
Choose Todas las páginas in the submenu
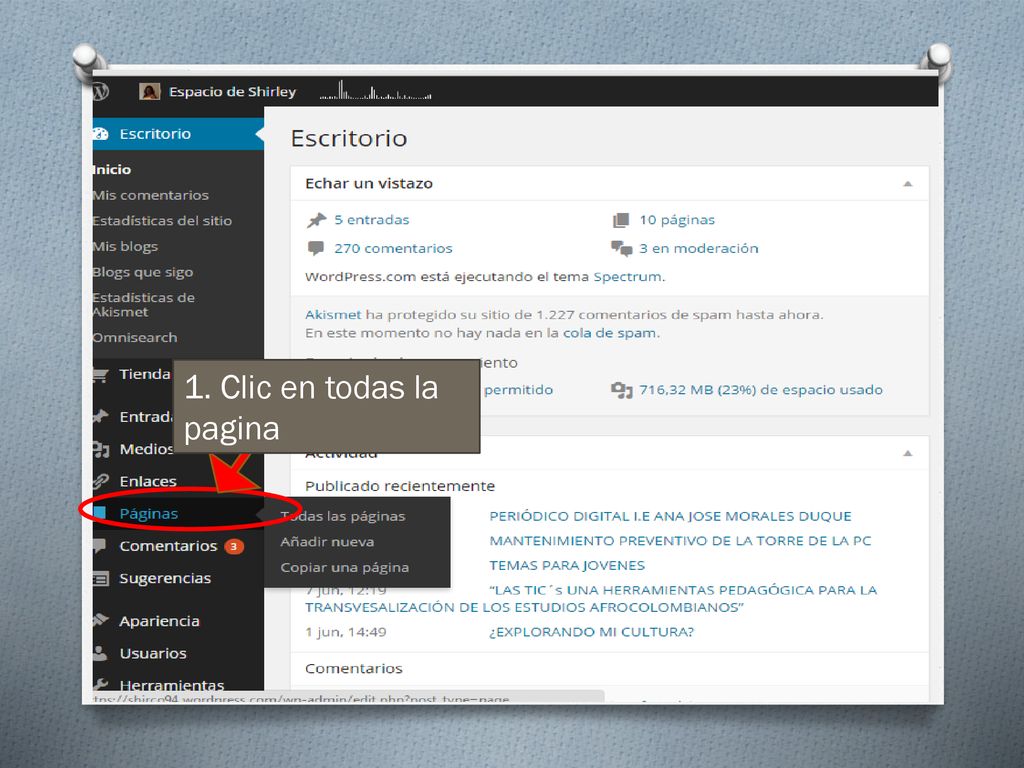pyautogui.click(x=343, y=516)
